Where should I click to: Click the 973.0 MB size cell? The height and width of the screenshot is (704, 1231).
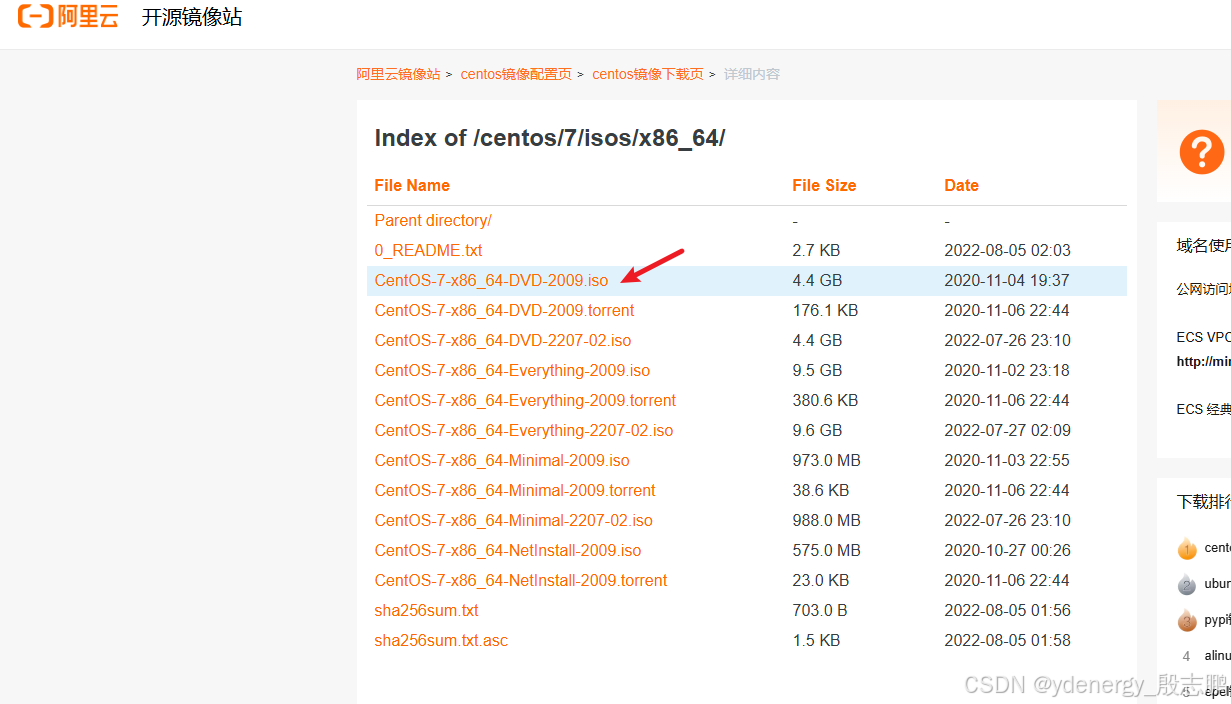pyautogui.click(x=827, y=460)
